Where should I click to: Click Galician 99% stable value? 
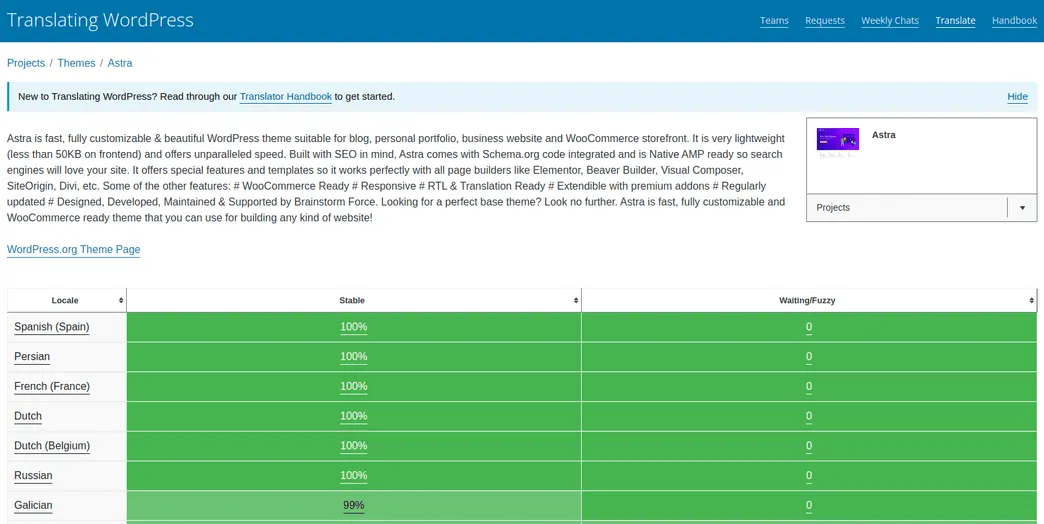[354, 505]
